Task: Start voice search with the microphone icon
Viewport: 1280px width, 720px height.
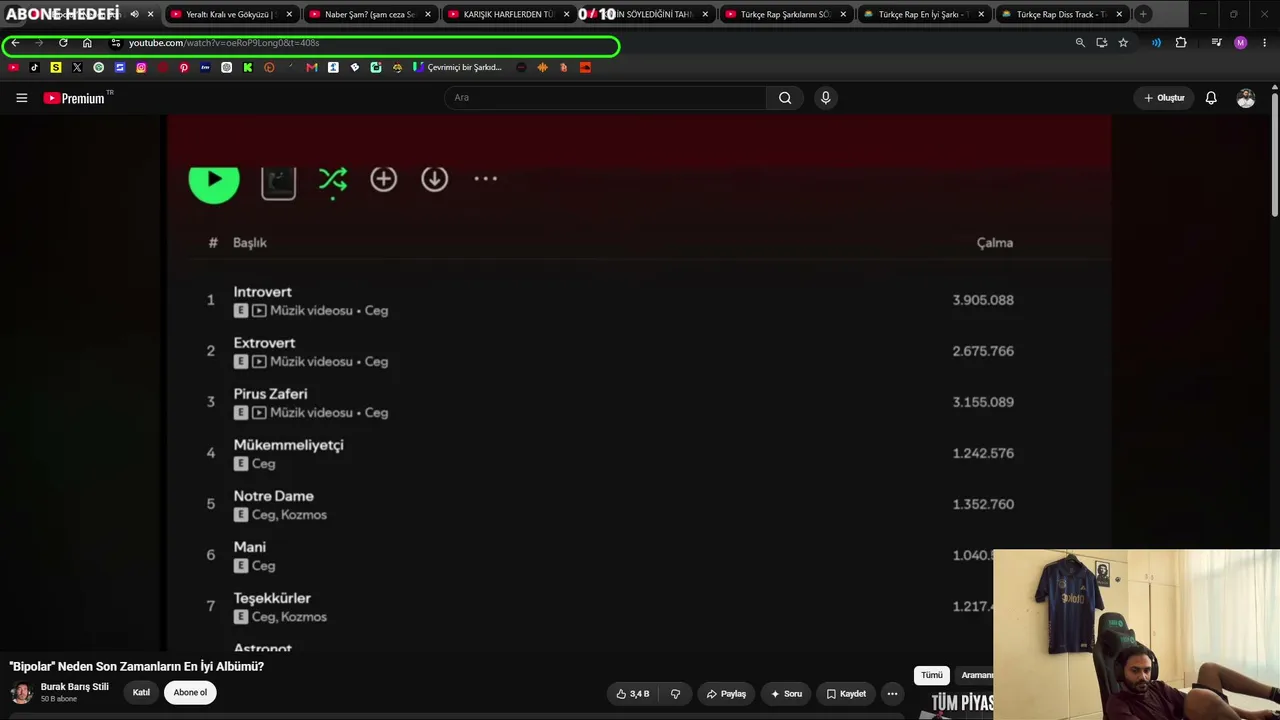Action: [825, 97]
